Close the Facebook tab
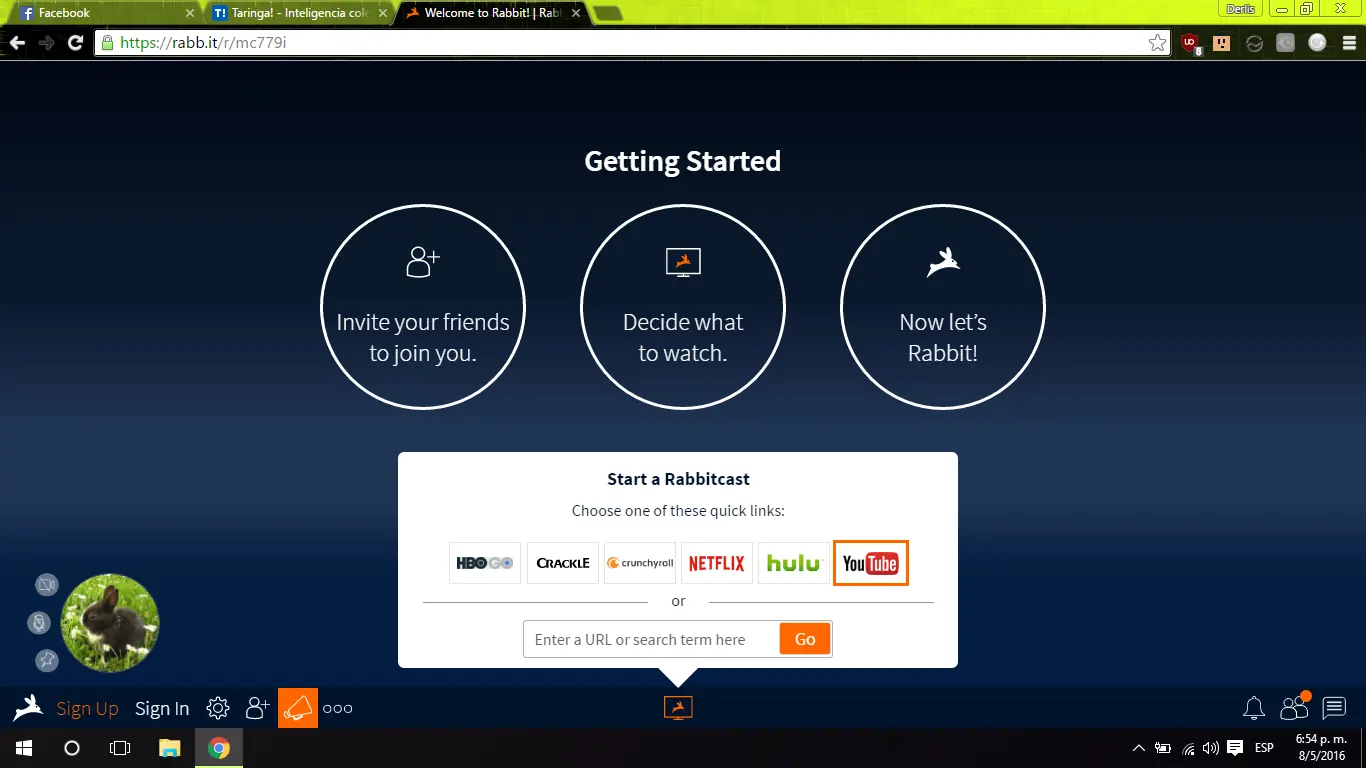This screenshot has width=1366, height=768. click(190, 14)
